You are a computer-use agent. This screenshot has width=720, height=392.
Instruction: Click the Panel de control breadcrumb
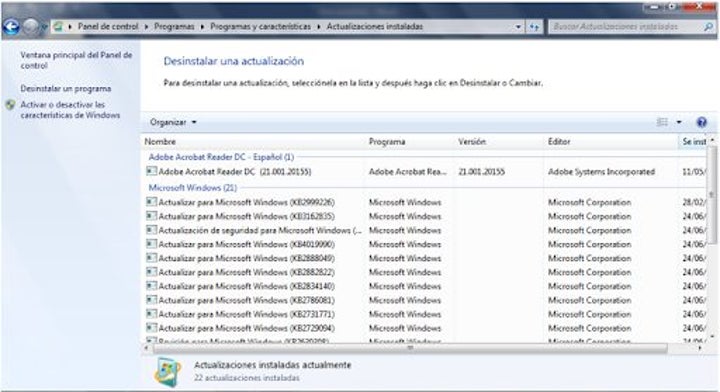pos(108,27)
